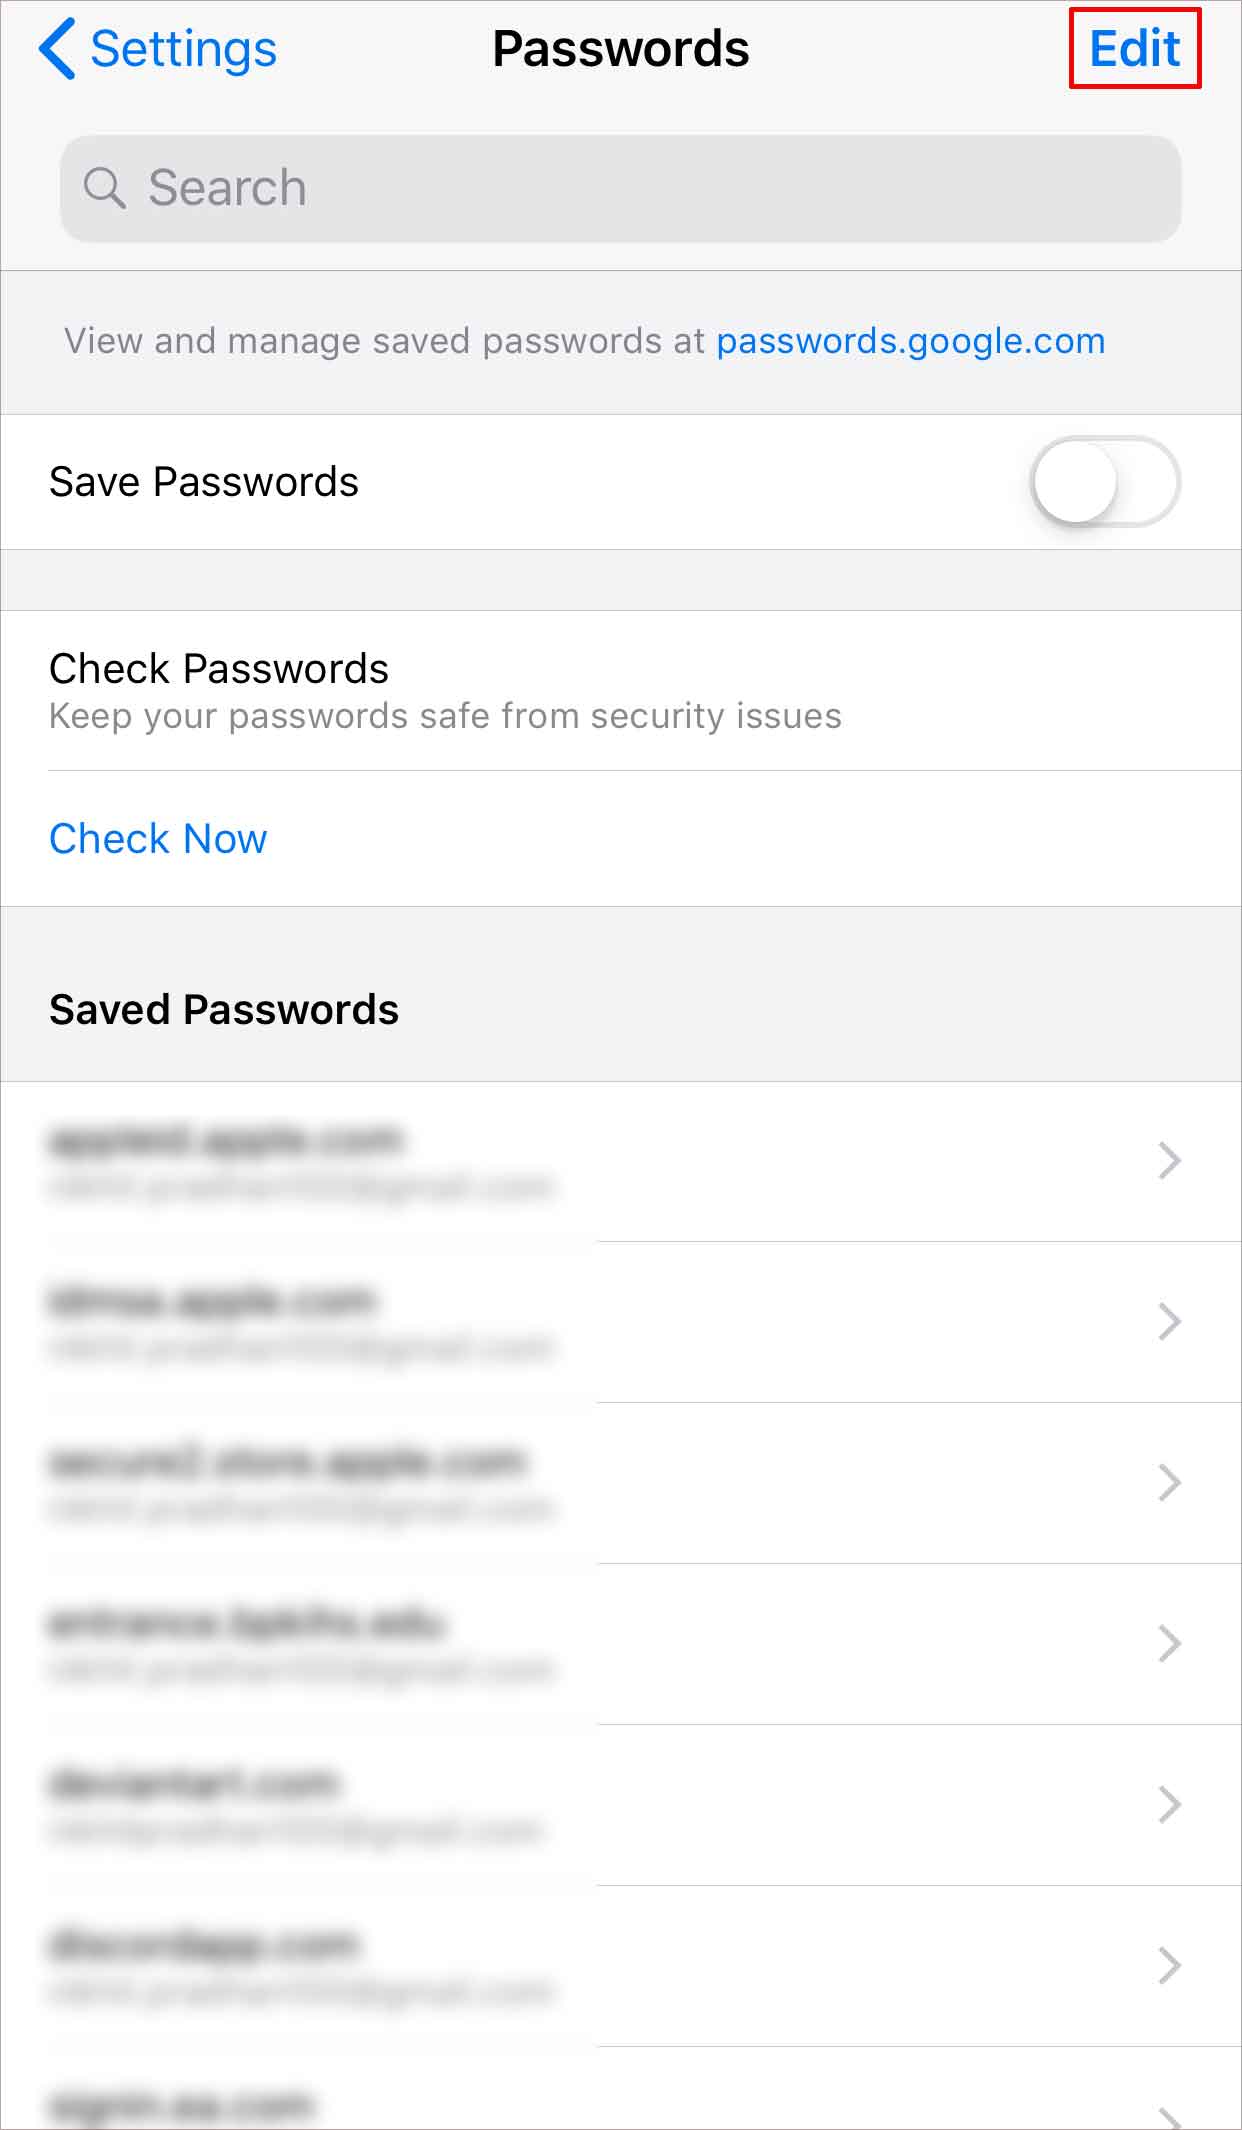Tap the Save Passwords label text
The width and height of the screenshot is (1242, 2130).
click(x=204, y=482)
